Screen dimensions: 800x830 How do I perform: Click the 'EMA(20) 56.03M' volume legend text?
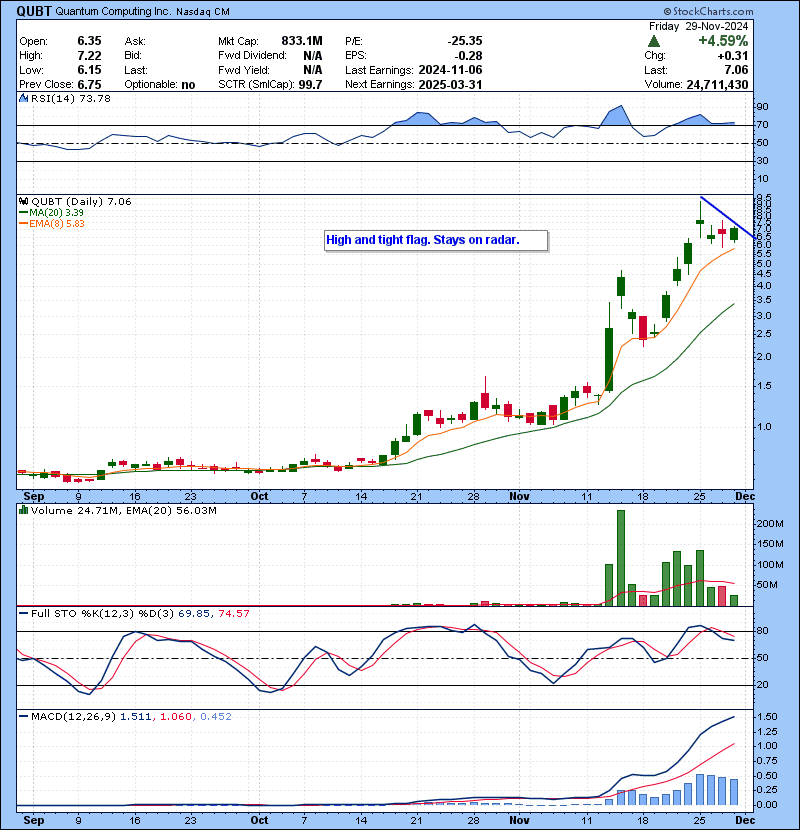pos(174,511)
